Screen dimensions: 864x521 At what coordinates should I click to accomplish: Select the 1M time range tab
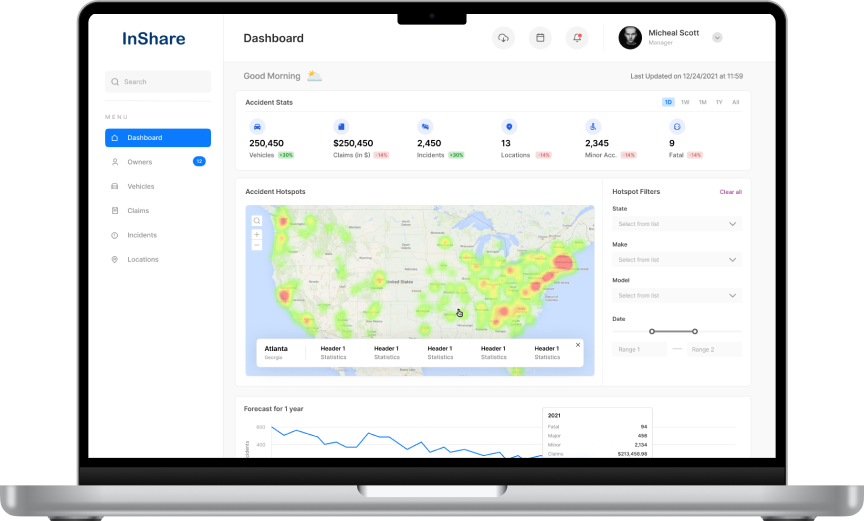click(x=703, y=102)
